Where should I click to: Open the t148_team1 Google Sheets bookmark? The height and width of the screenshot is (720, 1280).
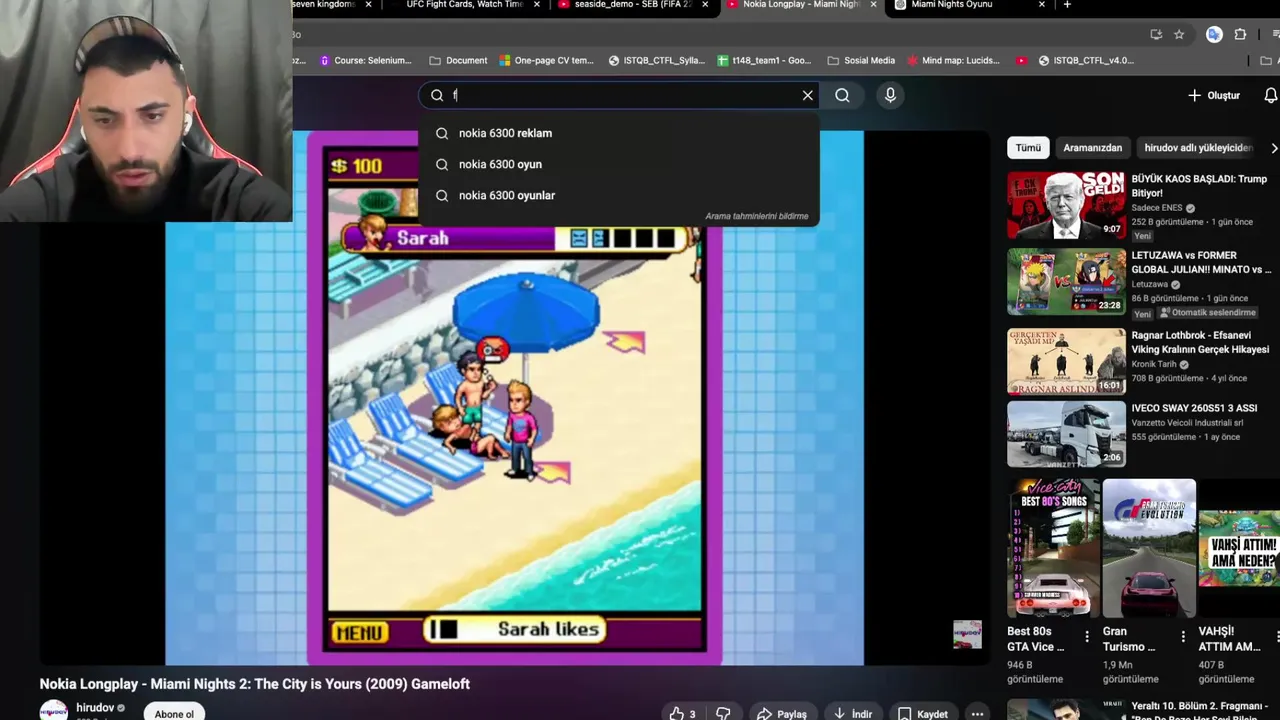(x=764, y=60)
